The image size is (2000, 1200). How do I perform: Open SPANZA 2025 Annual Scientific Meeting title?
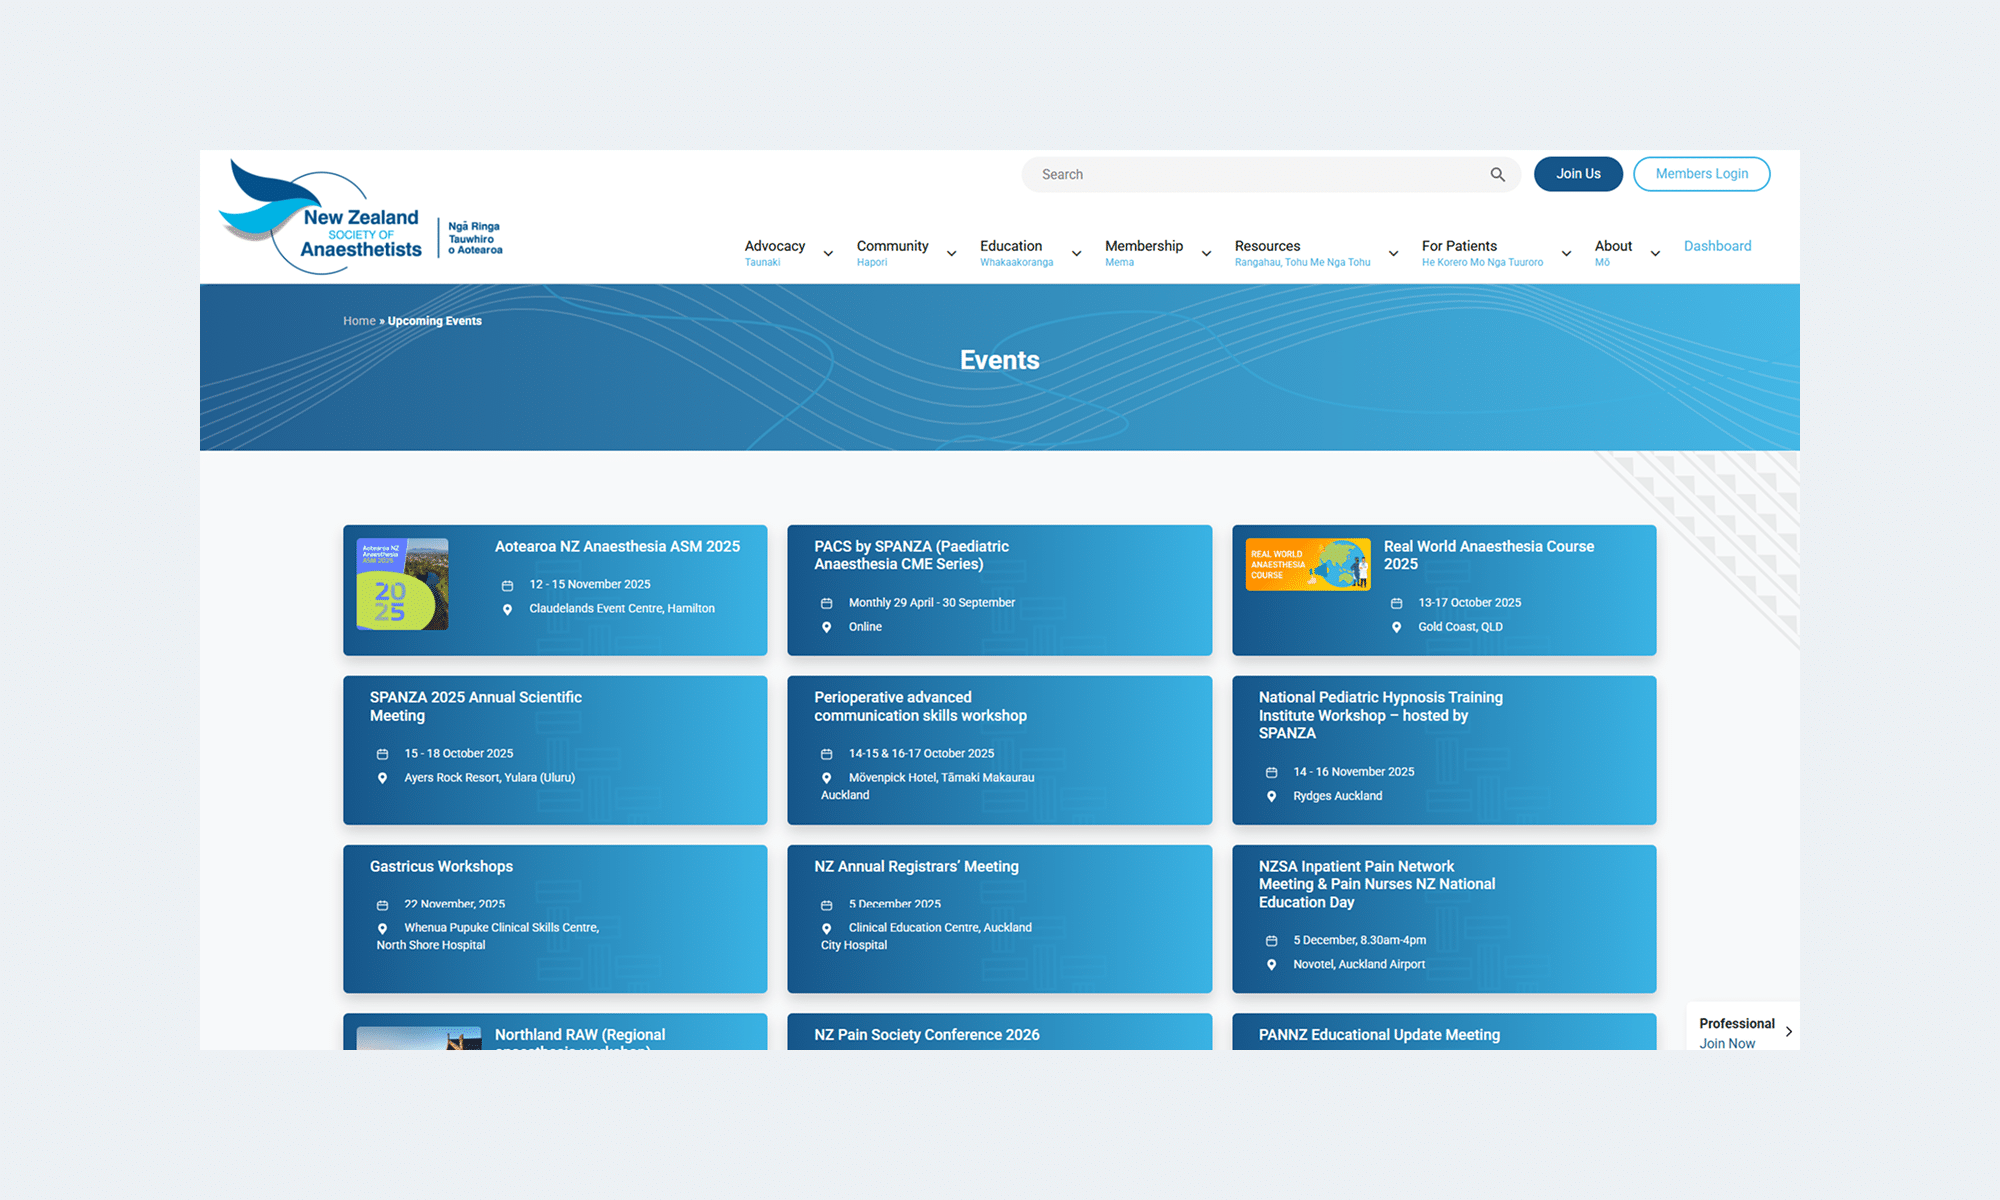click(475, 706)
